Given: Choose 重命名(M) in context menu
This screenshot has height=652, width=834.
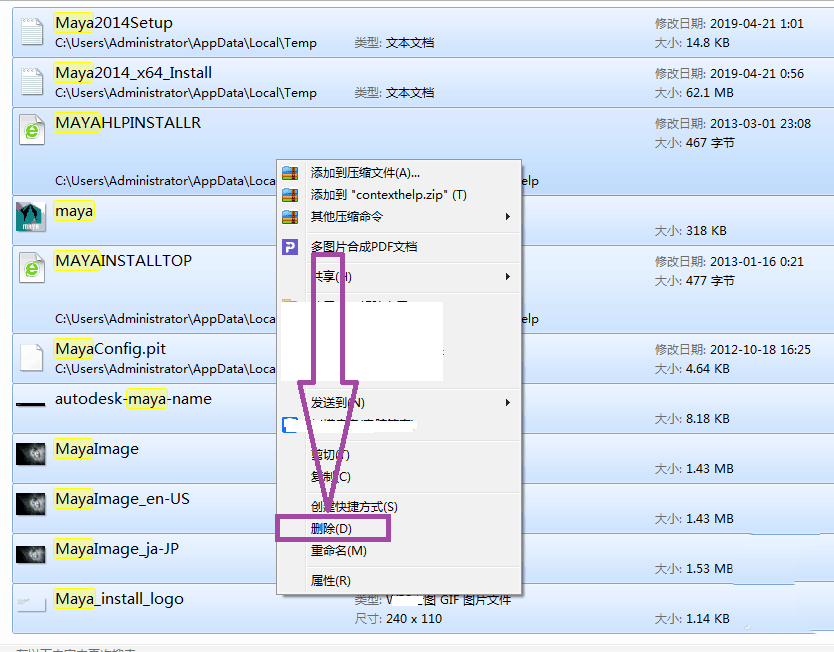Looking at the screenshot, I should [398, 551].
